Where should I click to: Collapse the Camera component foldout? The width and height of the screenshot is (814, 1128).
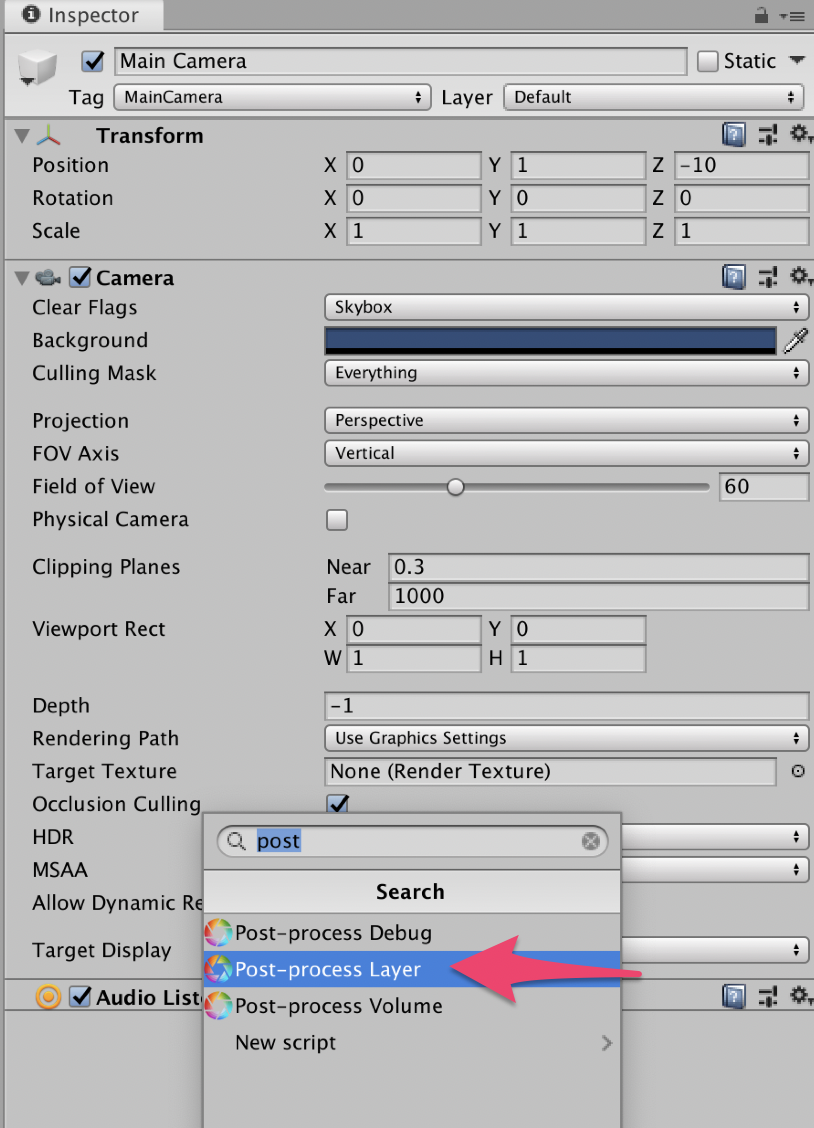click(x=22, y=278)
